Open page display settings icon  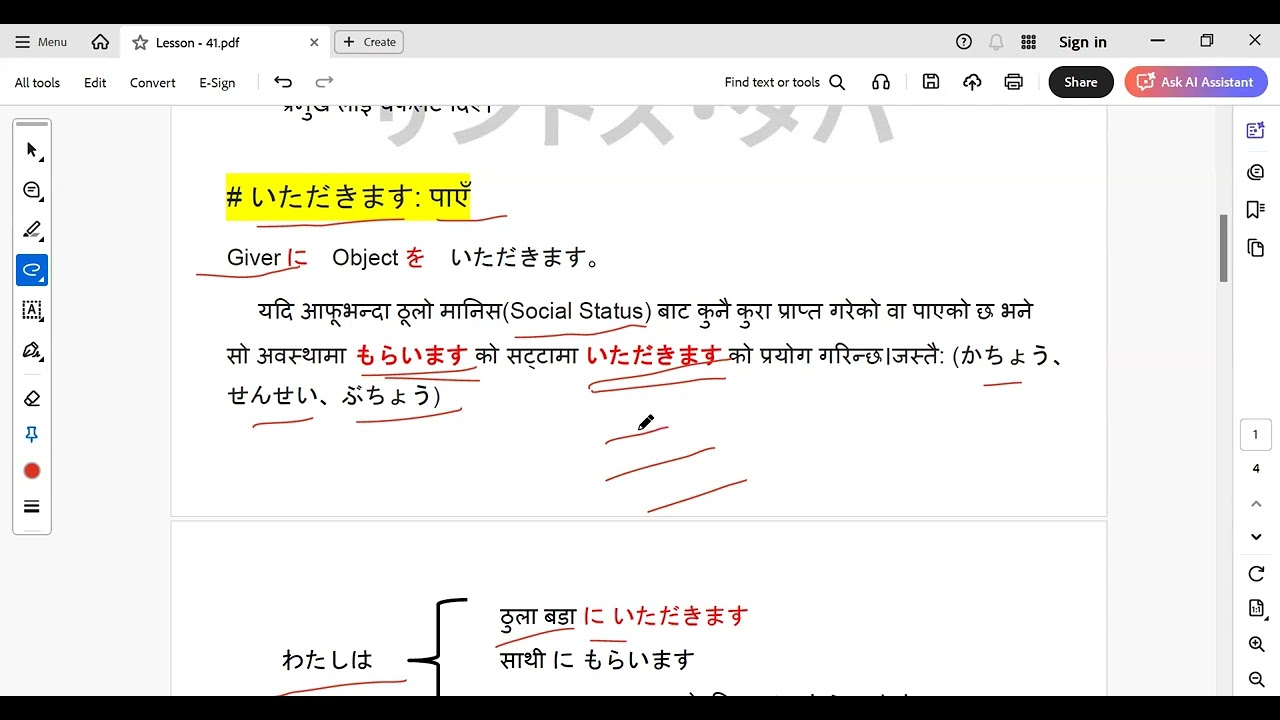[1256, 609]
